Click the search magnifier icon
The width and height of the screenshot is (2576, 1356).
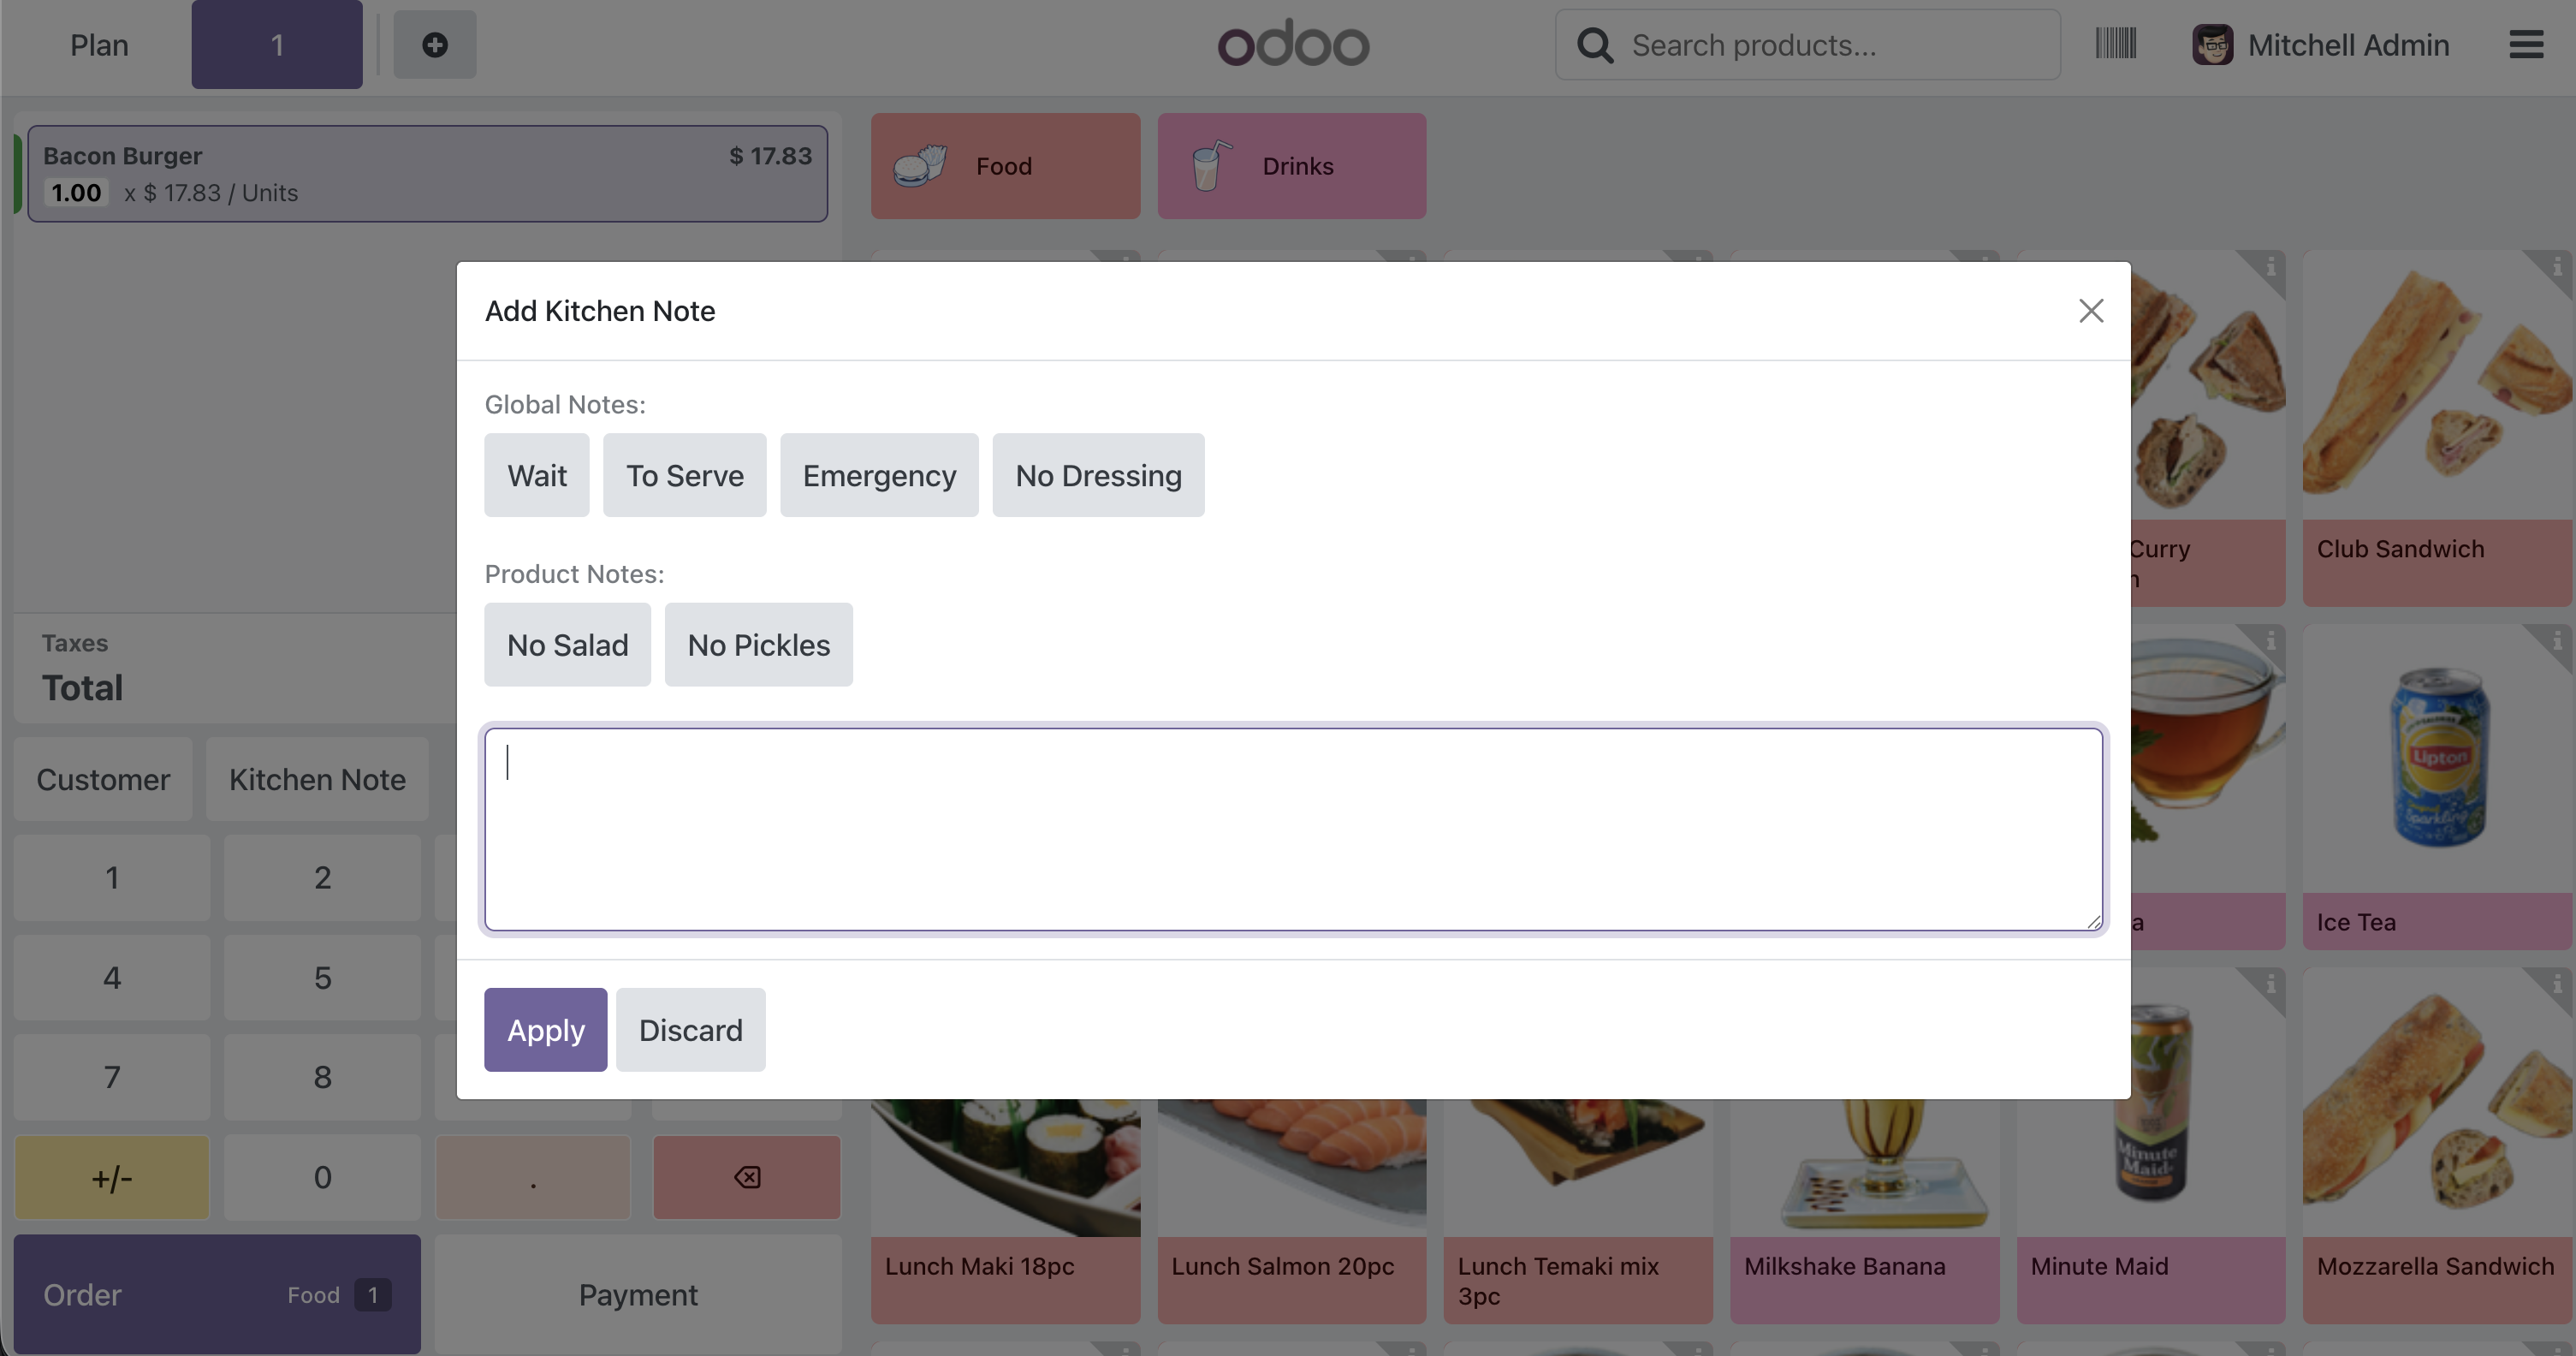pos(1595,45)
